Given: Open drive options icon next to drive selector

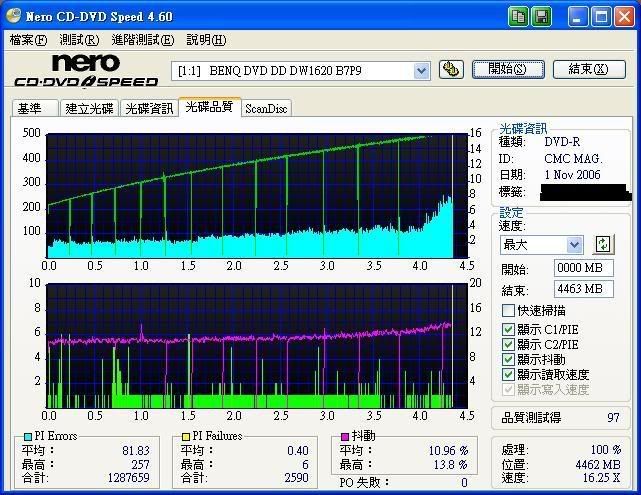Looking at the screenshot, I should coord(451,69).
